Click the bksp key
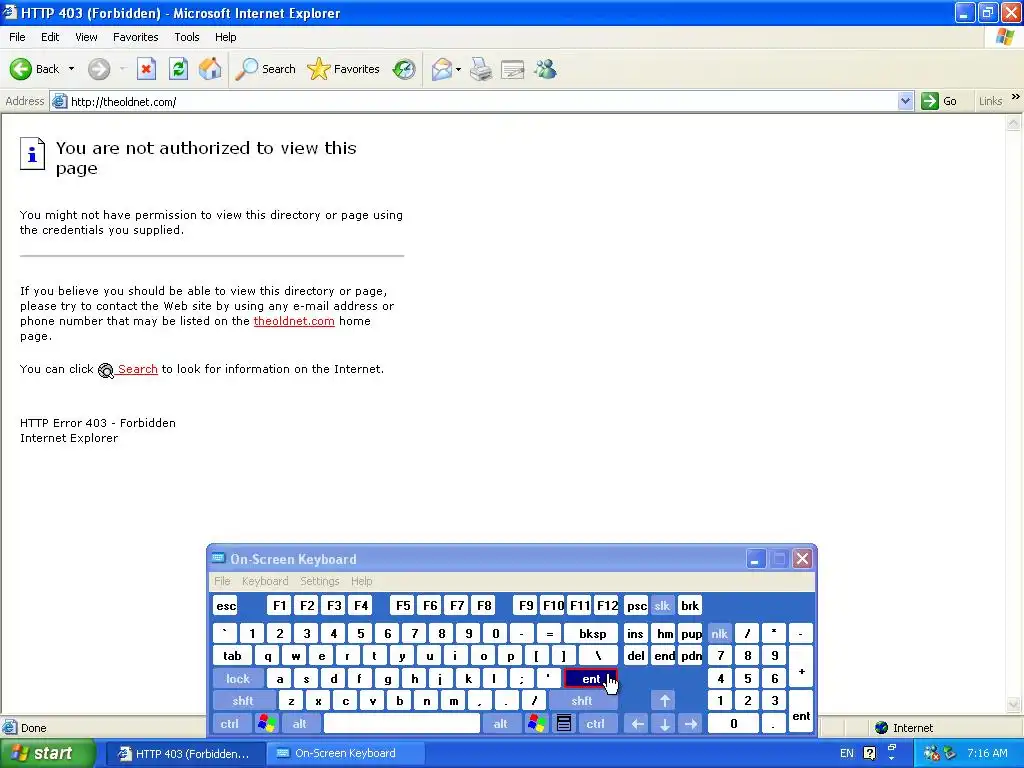 coord(592,633)
